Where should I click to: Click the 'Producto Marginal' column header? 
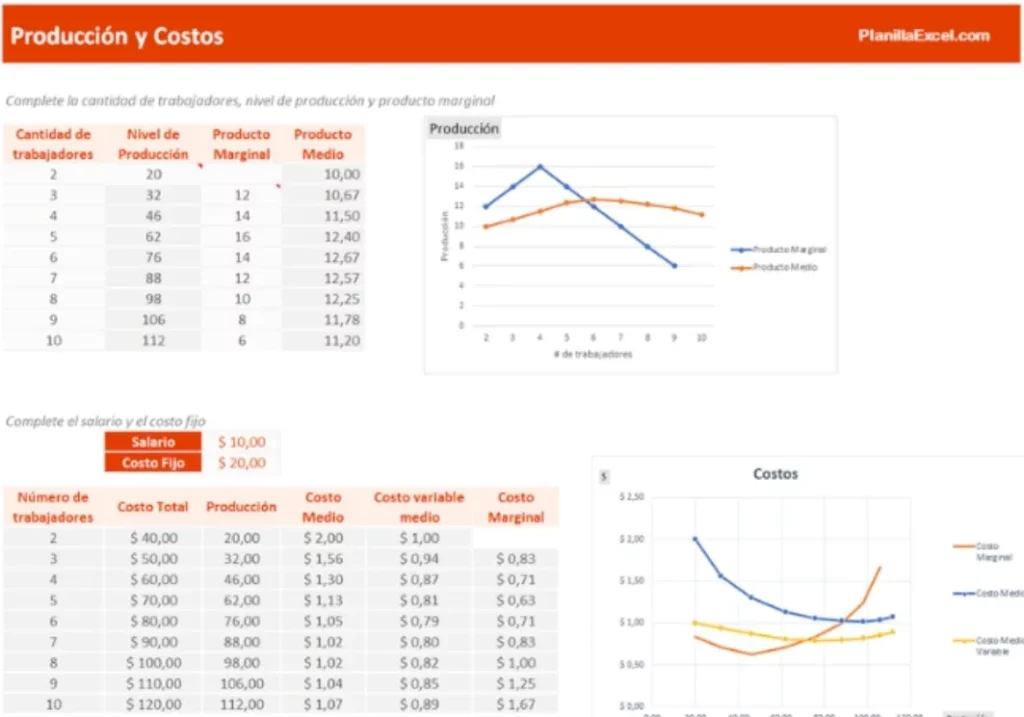242,144
